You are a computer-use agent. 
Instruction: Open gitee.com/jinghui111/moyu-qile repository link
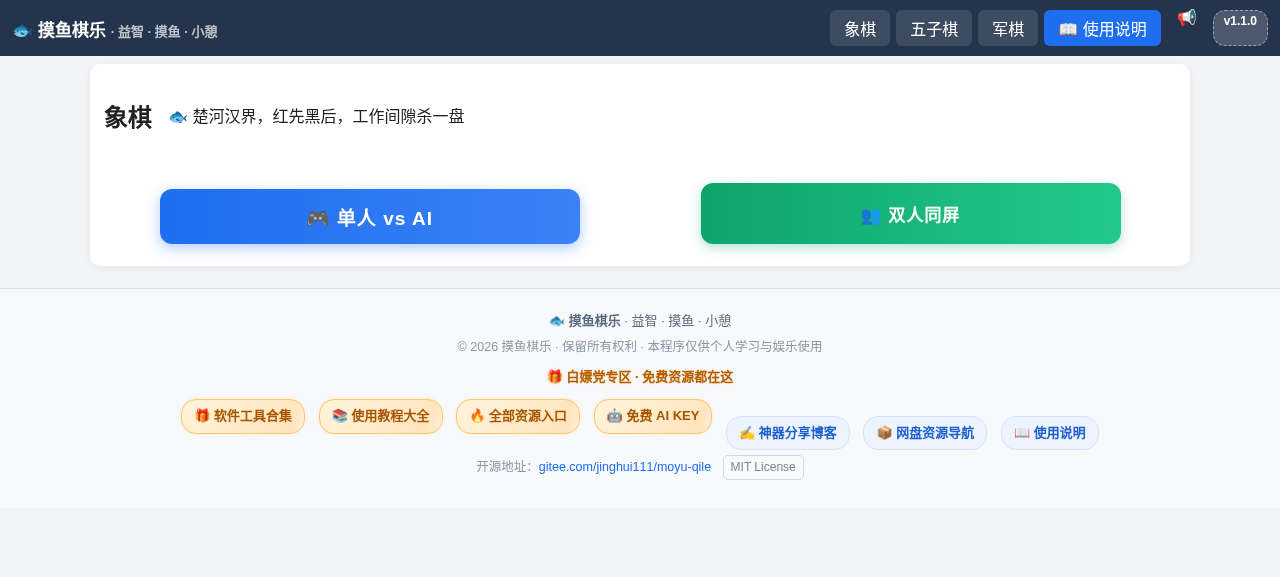tap(625, 467)
